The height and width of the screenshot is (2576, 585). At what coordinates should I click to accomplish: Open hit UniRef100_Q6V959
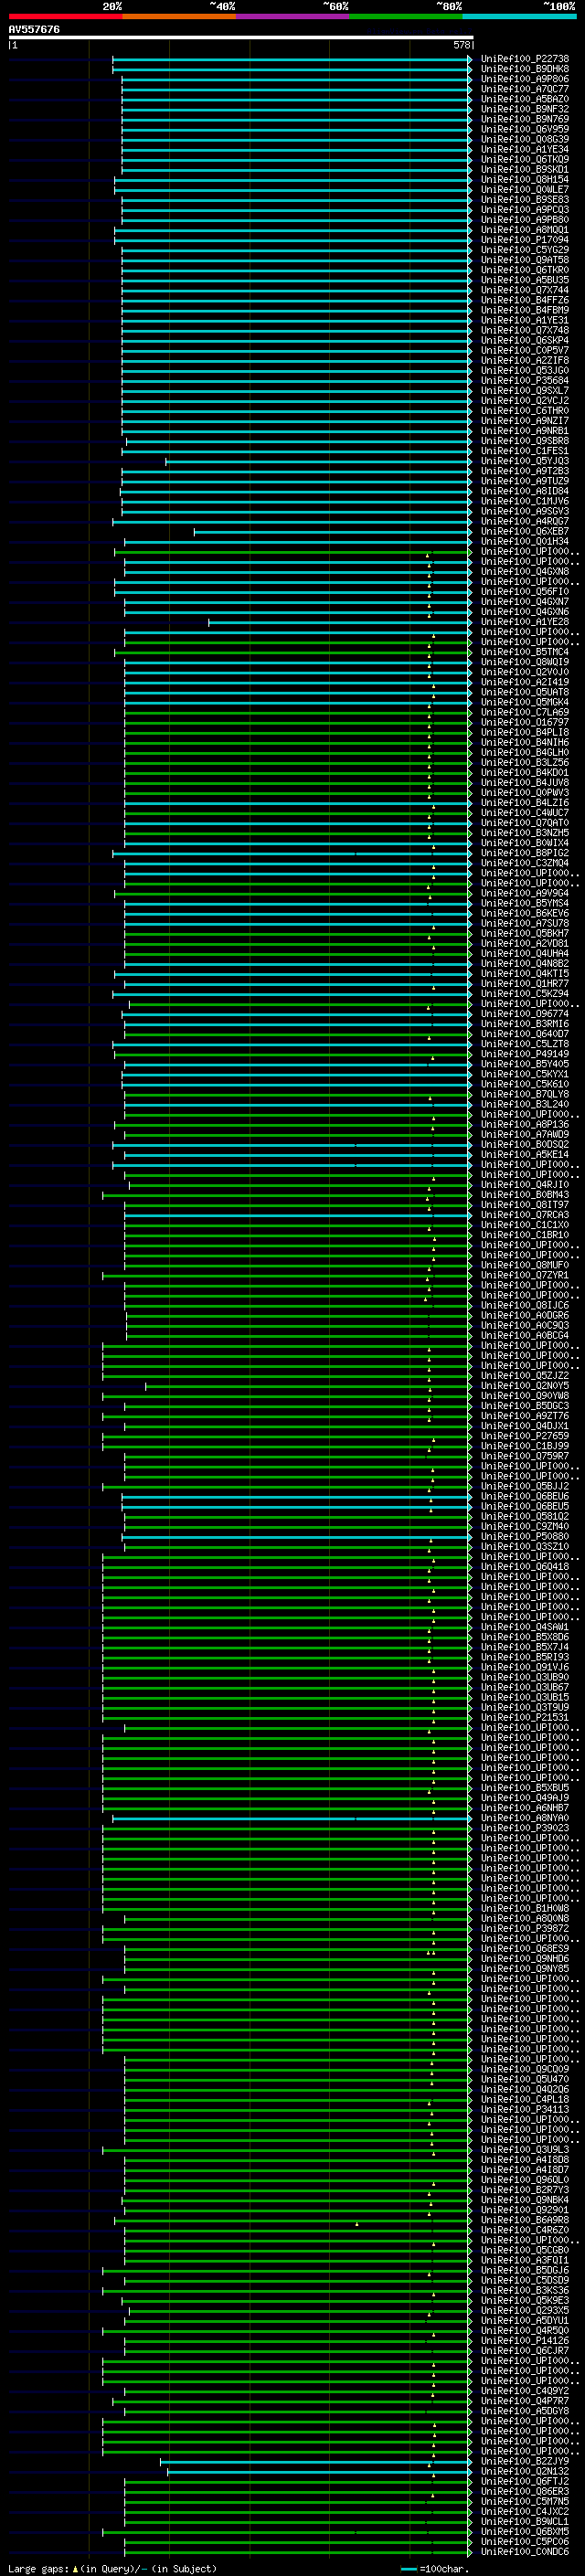coord(524,129)
